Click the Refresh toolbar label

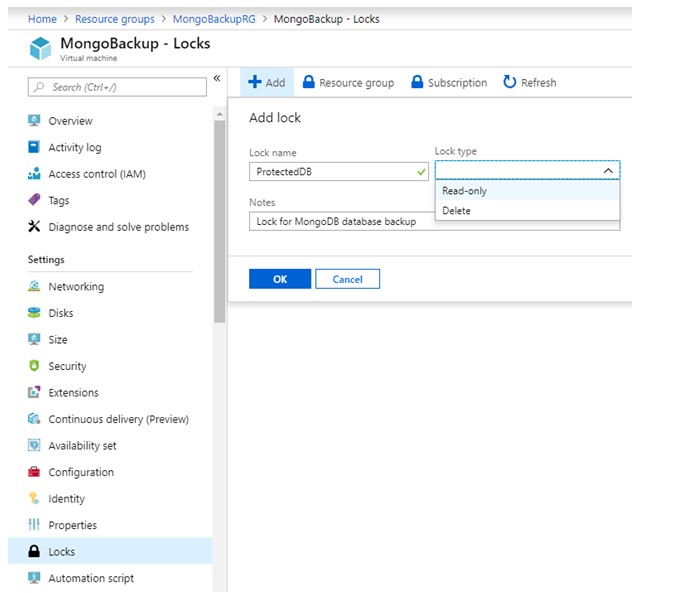[538, 83]
